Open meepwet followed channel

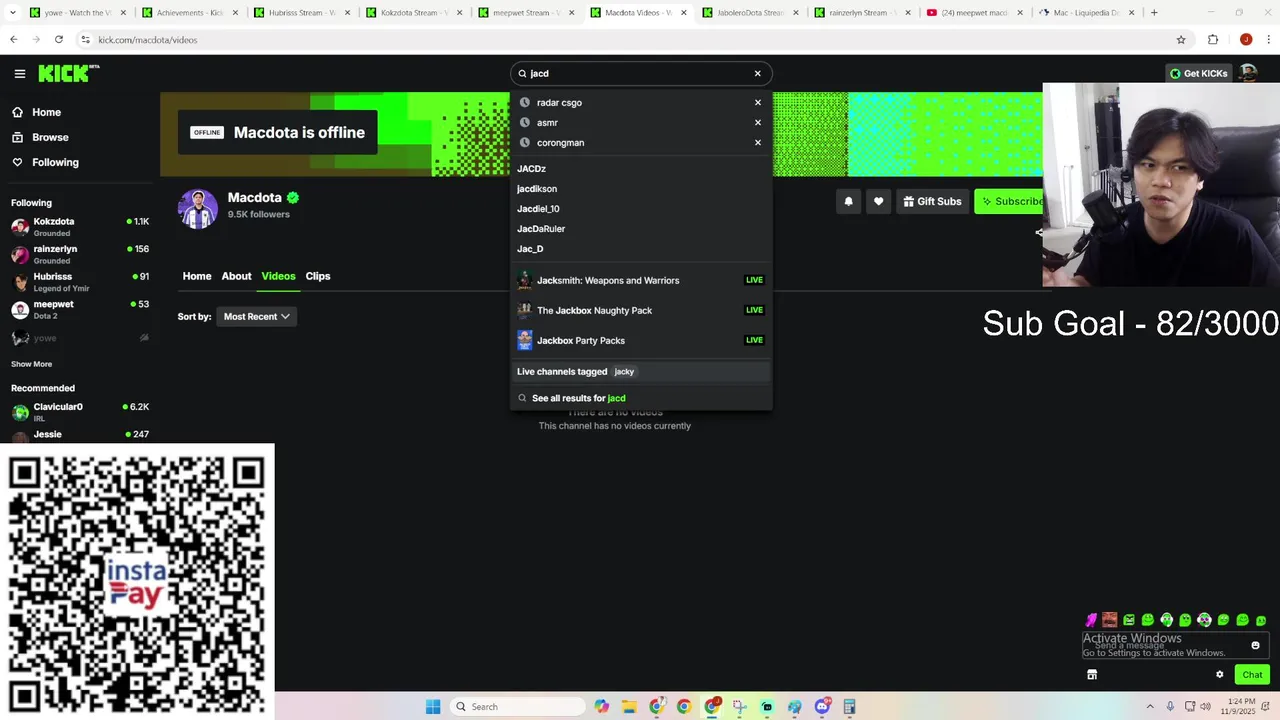[x=80, y=310]
